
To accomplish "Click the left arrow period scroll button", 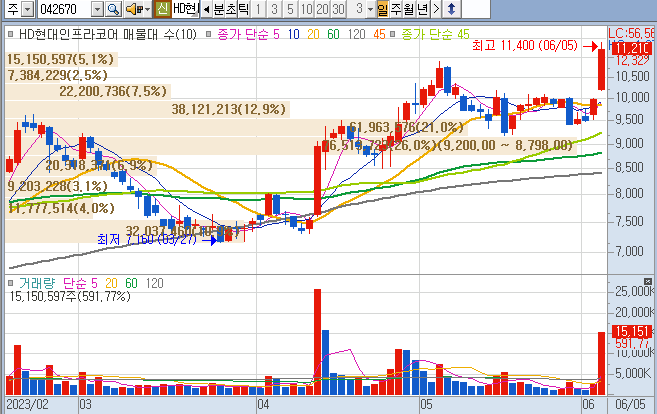I will click(x=206, y=9).
